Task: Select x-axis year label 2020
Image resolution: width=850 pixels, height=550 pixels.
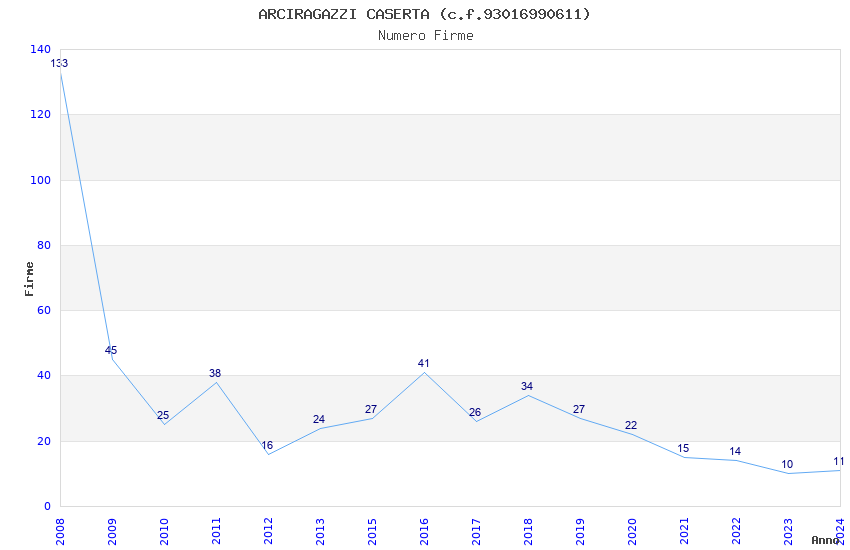Action: coord(632,532)
